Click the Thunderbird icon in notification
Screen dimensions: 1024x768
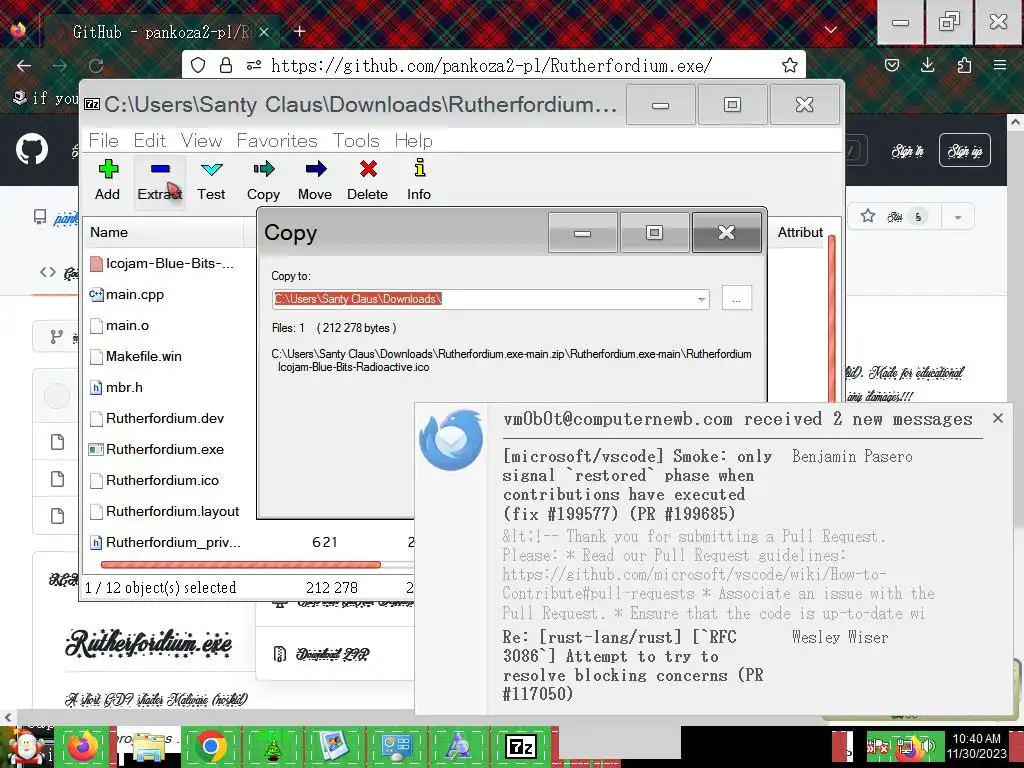451,440
